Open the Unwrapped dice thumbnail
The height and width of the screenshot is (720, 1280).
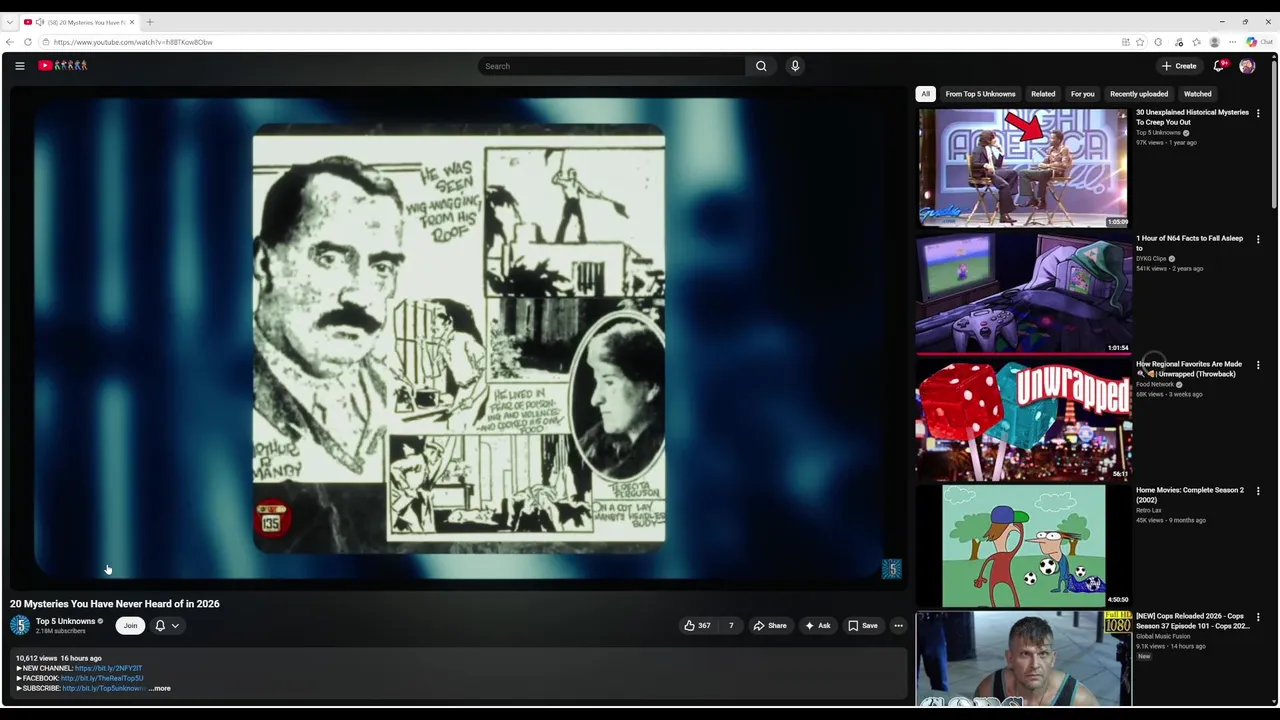pos(1023,420)
